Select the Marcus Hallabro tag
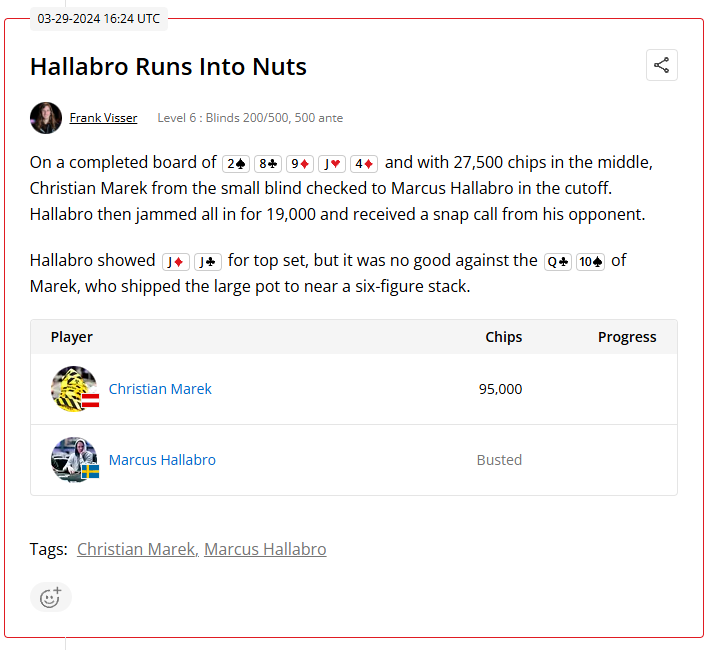Screen dimensions: 712x650 click(265, 549)
